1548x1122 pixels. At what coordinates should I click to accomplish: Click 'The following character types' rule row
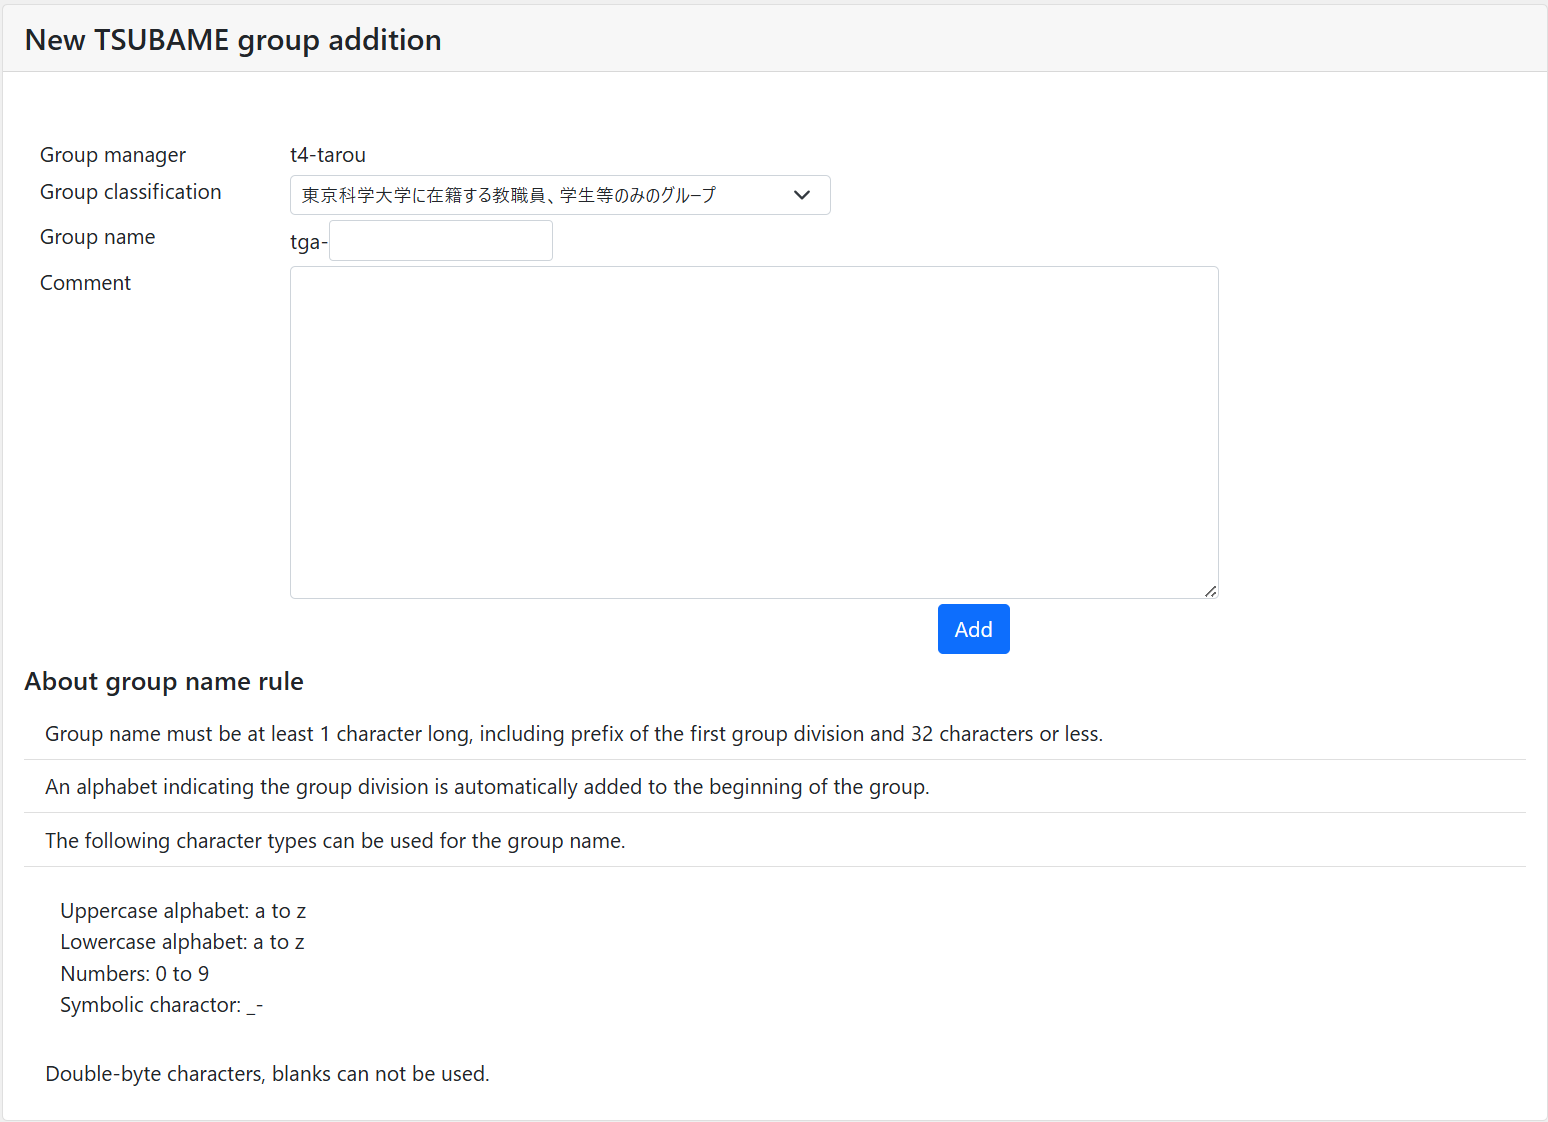[335, 841]
